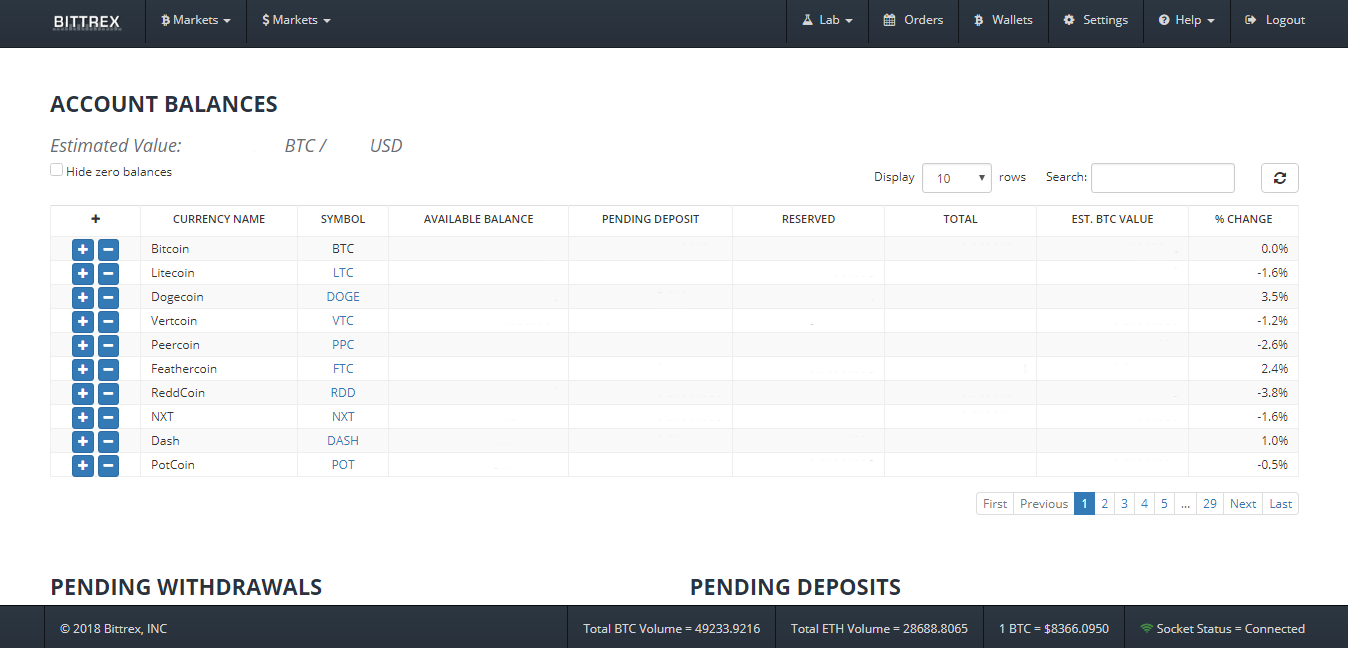Go to page 5 of balances

point(1164,504)
